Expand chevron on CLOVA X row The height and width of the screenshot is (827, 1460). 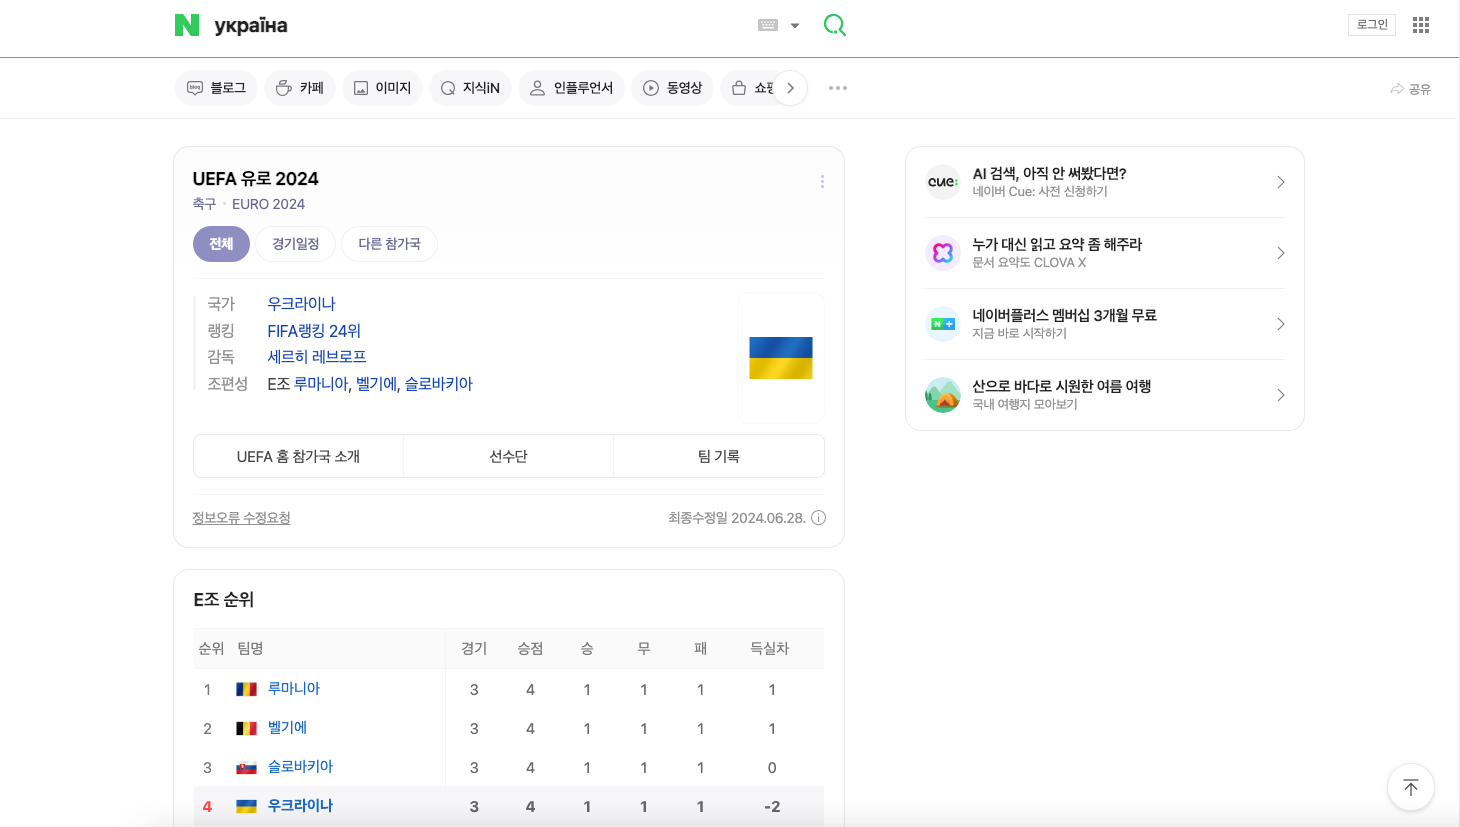click(1281, 253)
